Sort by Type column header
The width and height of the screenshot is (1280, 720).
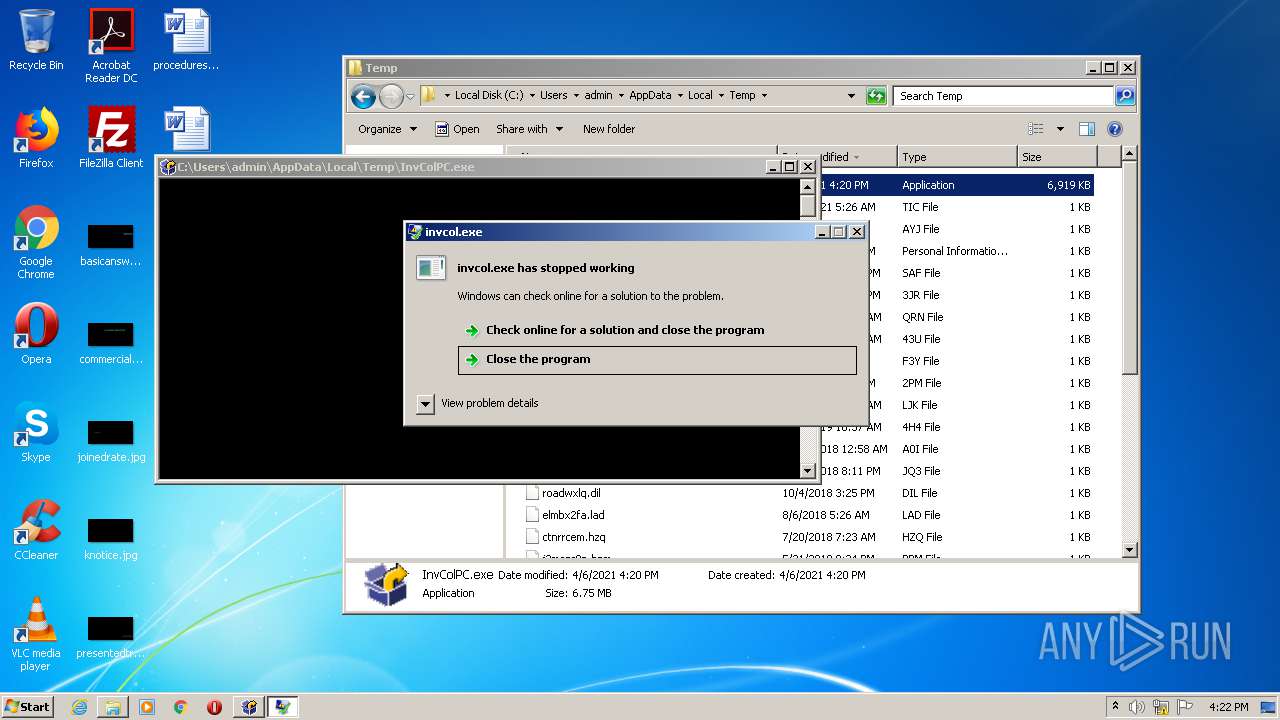956,157
